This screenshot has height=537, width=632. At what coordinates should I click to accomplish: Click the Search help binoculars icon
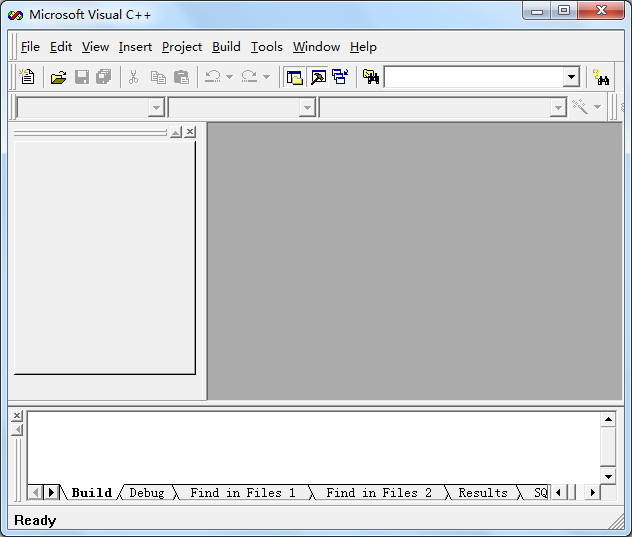[x=601, y=77]
